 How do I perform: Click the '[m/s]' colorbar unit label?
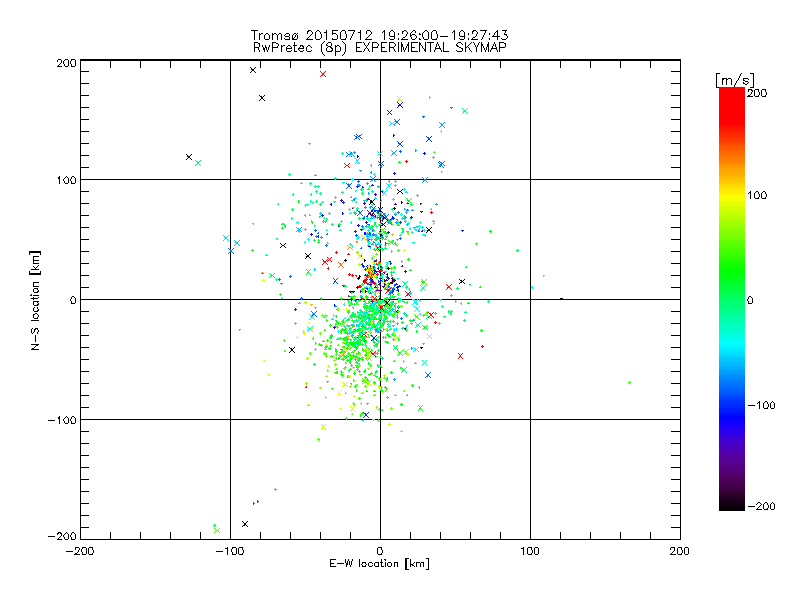[735, 80]
